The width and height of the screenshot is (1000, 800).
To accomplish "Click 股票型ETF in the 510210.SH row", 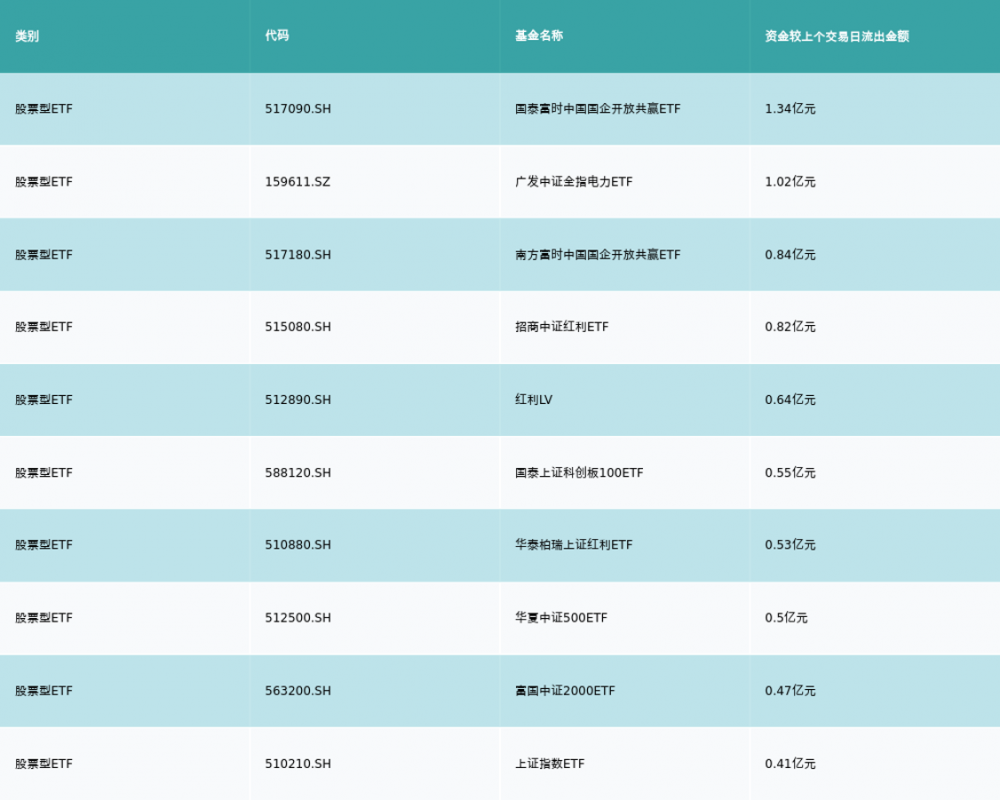I will (x=44, y=764).
